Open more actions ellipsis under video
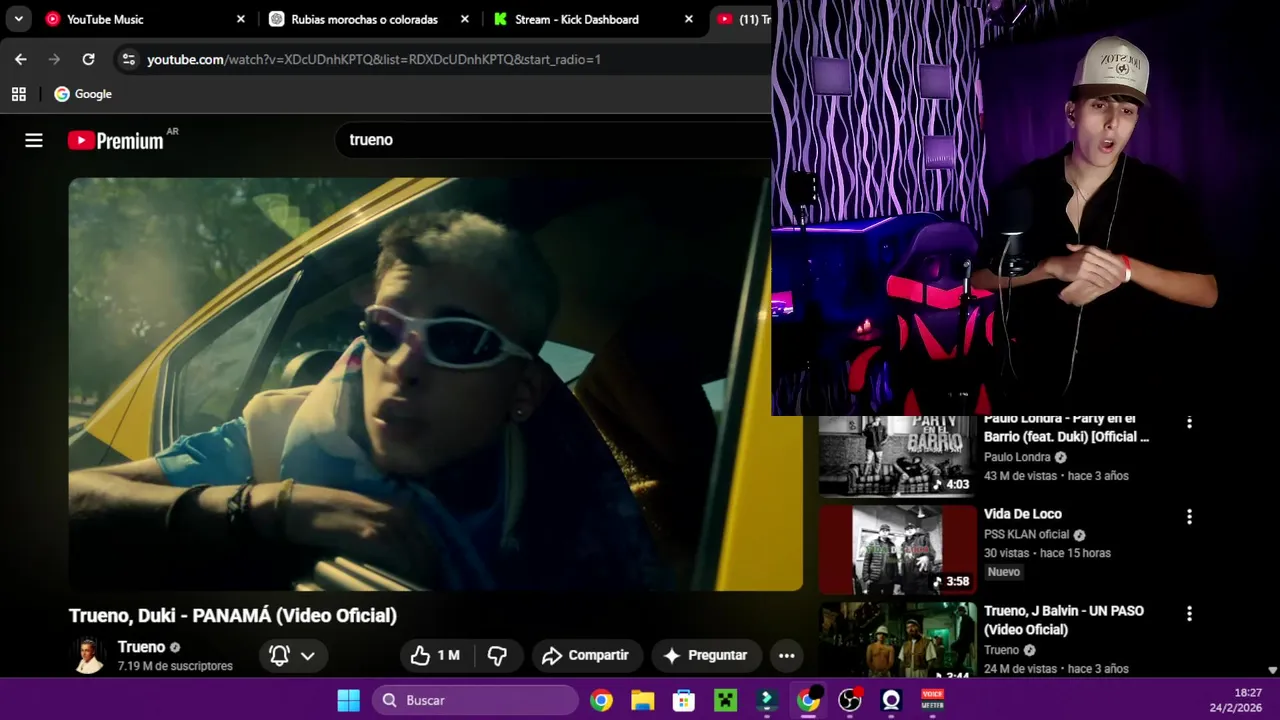This screenshot has width=1280, height=720. tap(787, 656)
